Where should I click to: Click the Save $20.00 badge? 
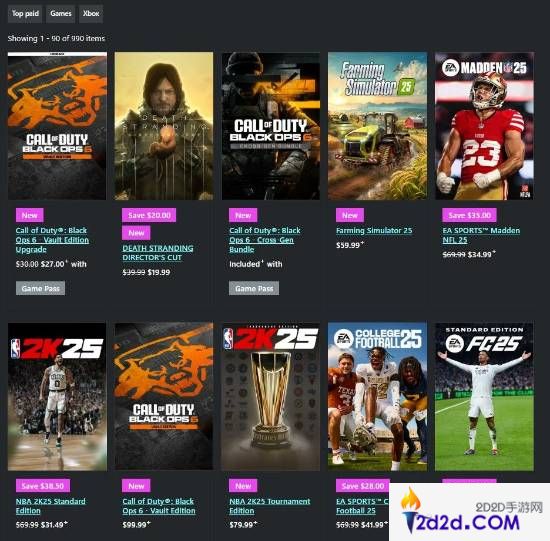(149, 215)
